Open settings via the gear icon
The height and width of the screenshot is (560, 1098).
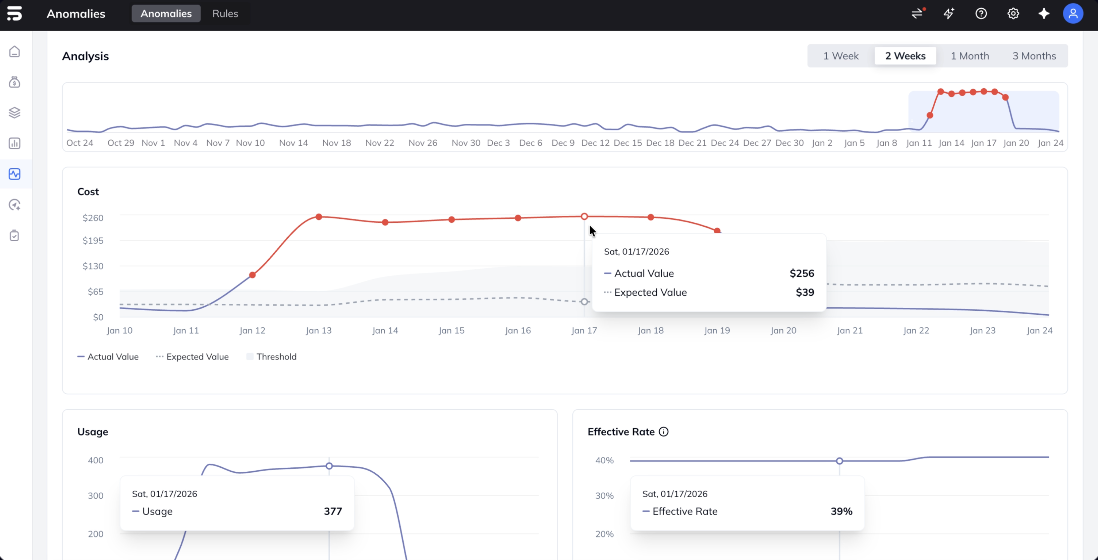(x=1013, y=14)
